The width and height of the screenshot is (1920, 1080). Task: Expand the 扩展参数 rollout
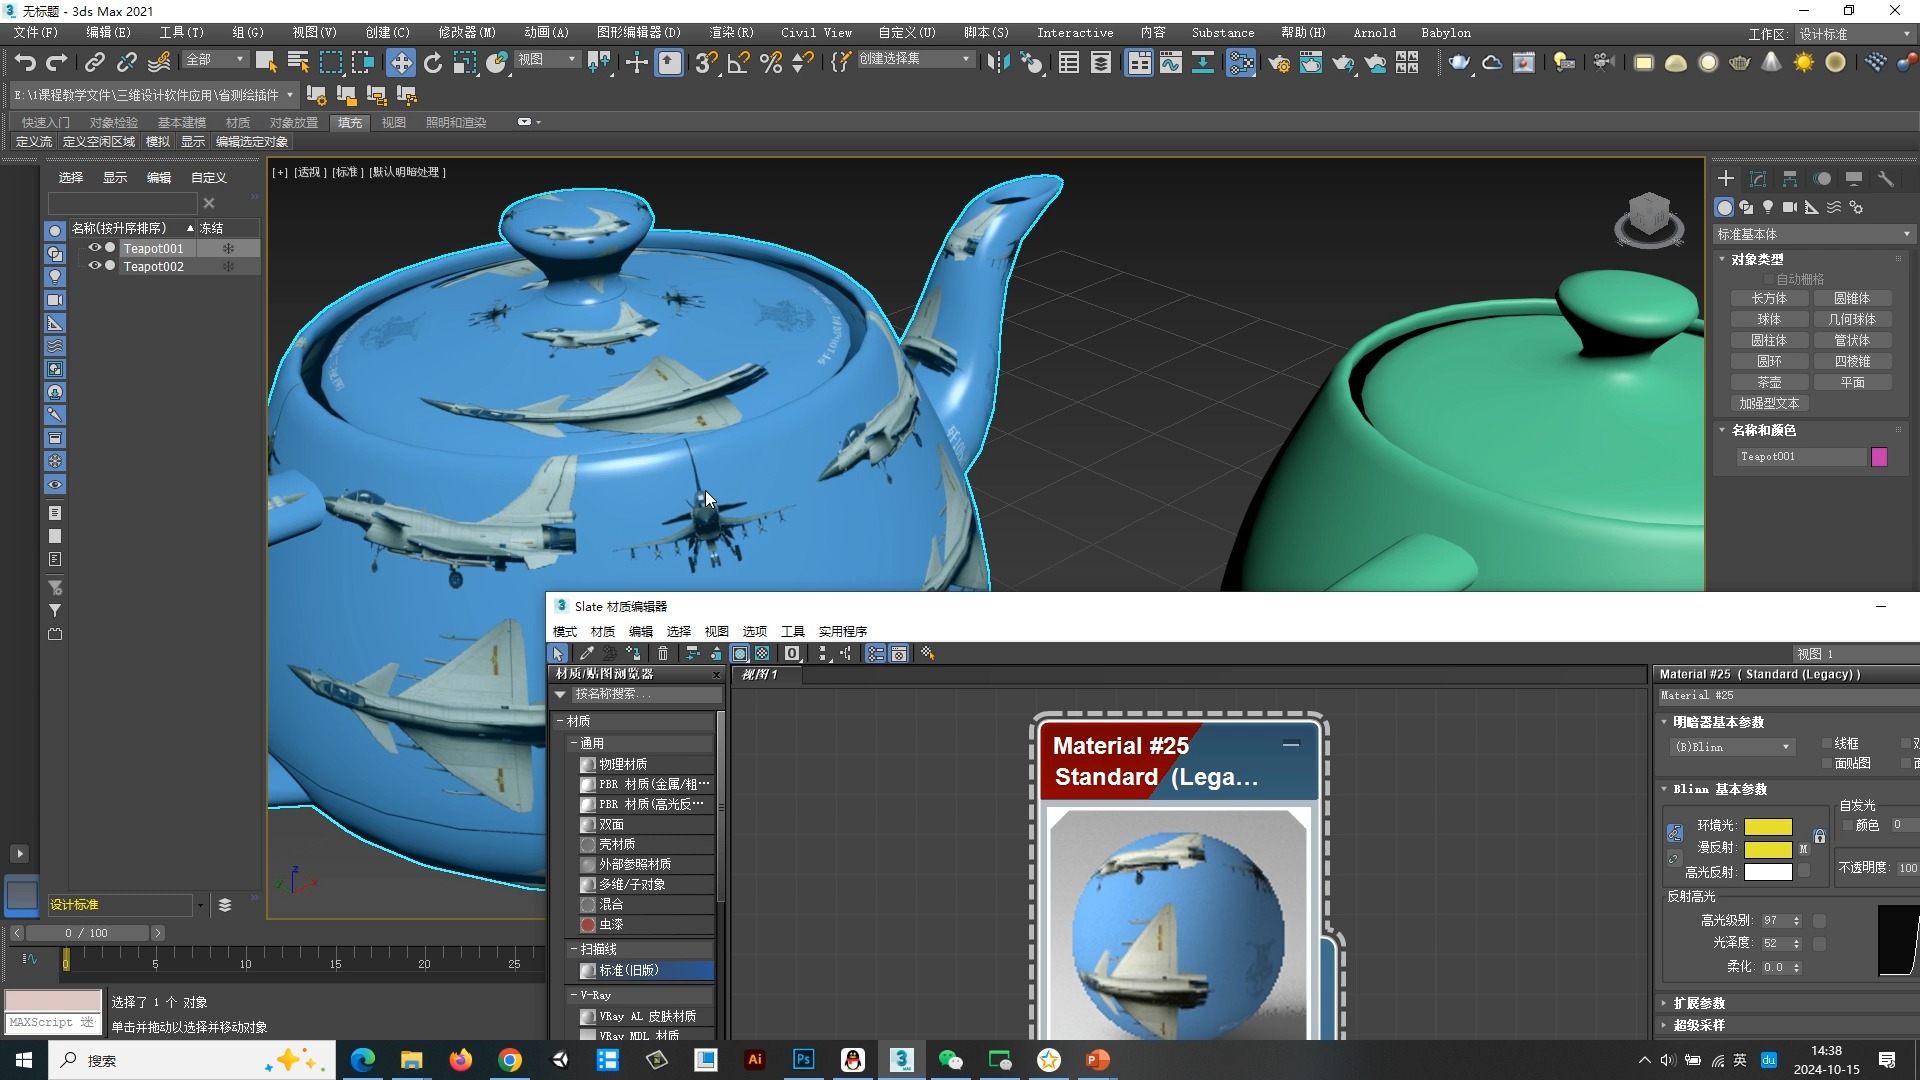pyautogui.click(x=1699, y=1003)
